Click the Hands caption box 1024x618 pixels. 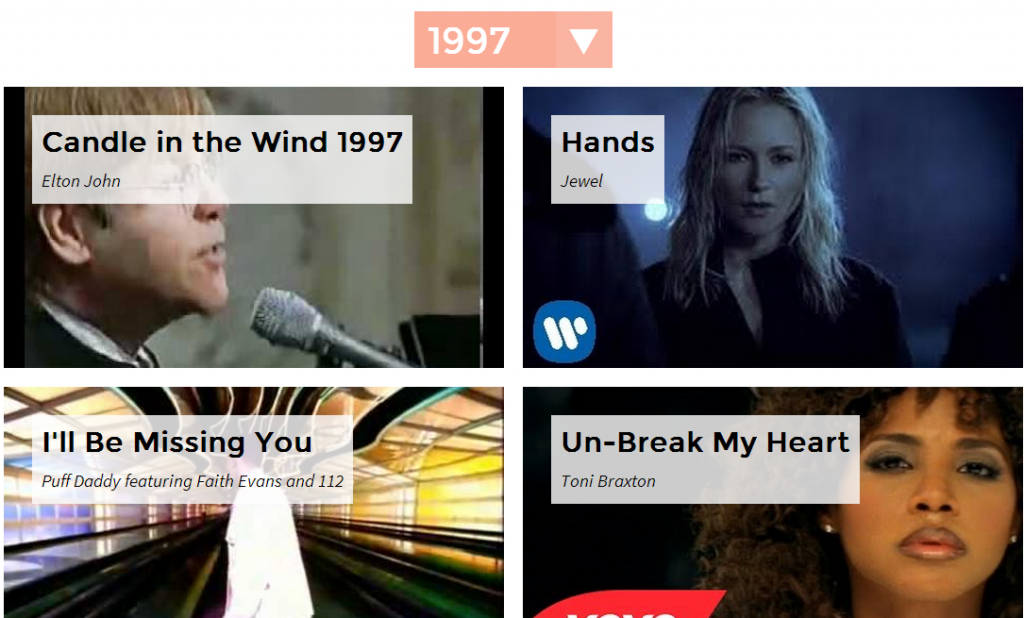pos(607,159)
